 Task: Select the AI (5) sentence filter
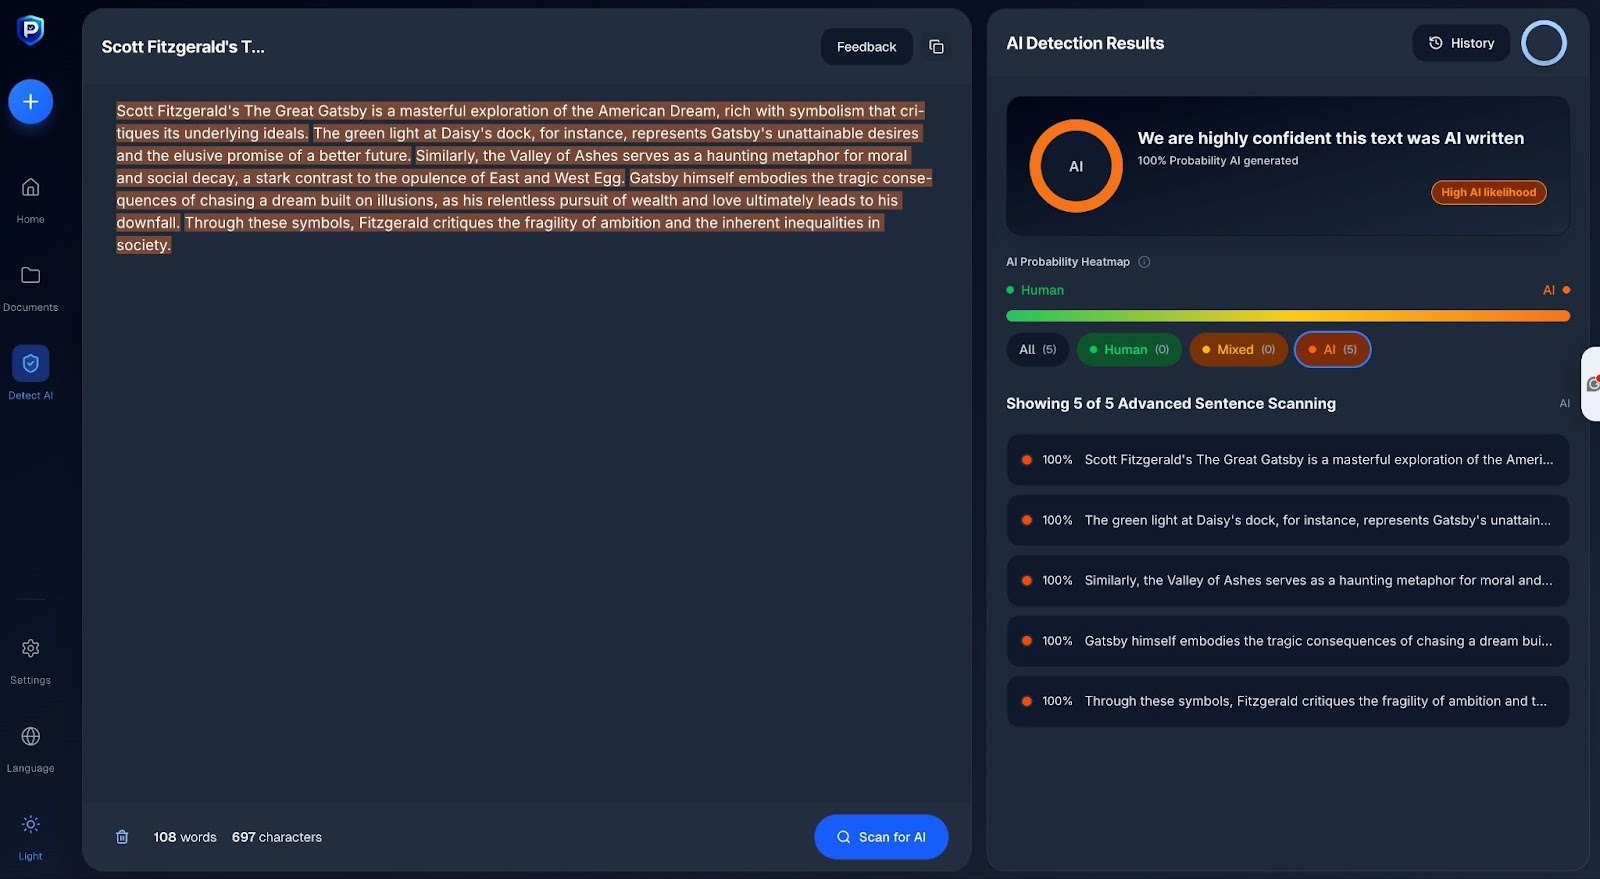1332,350
